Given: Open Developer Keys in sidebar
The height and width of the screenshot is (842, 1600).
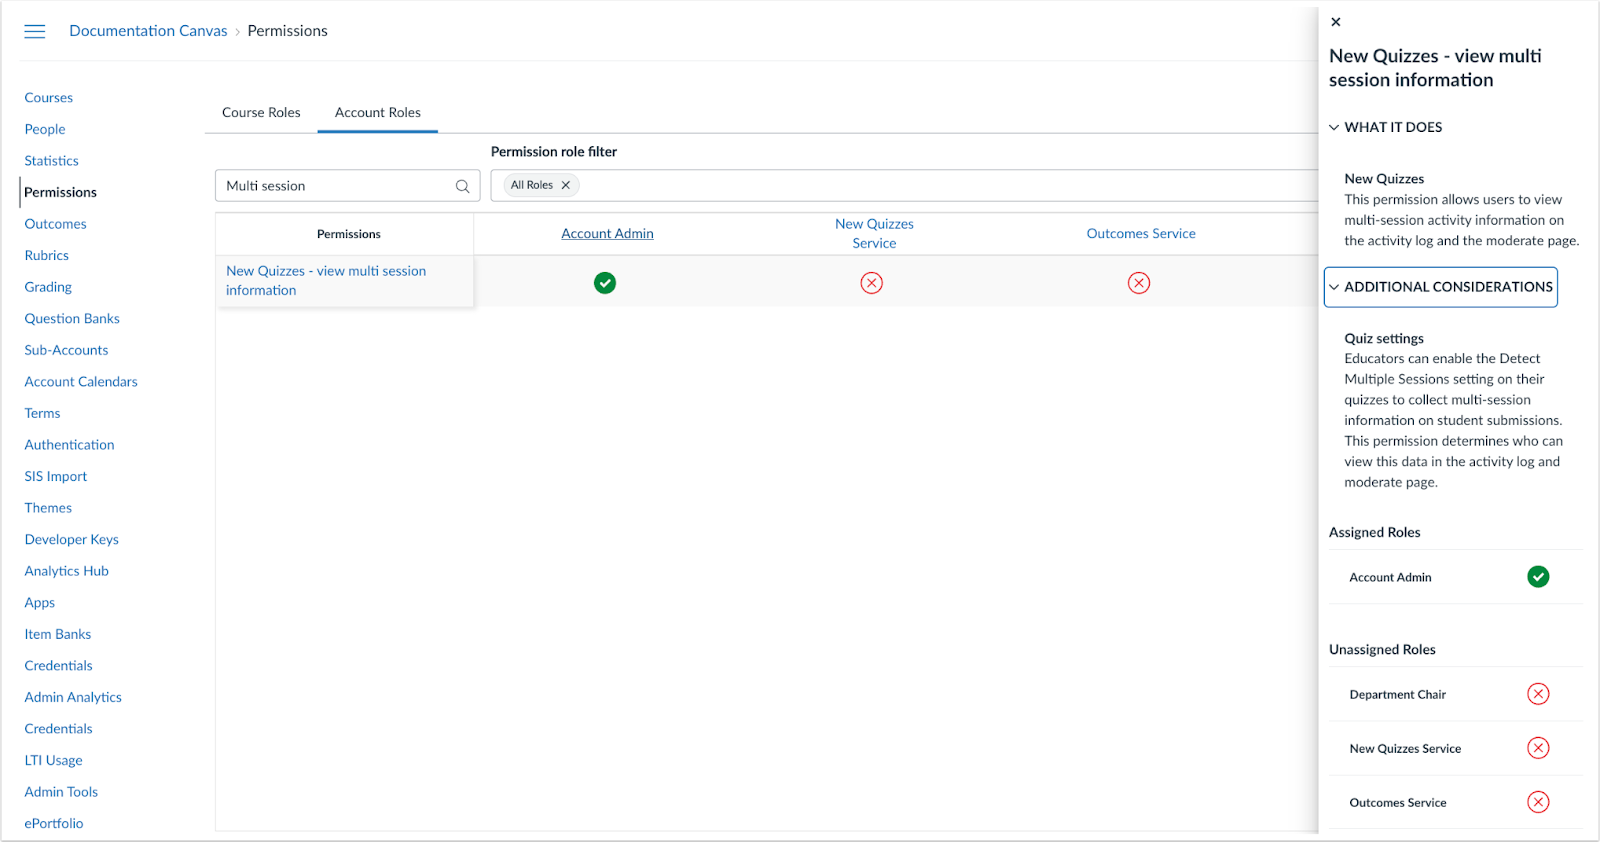Looking at the screenshot, I should pos(72,539).
